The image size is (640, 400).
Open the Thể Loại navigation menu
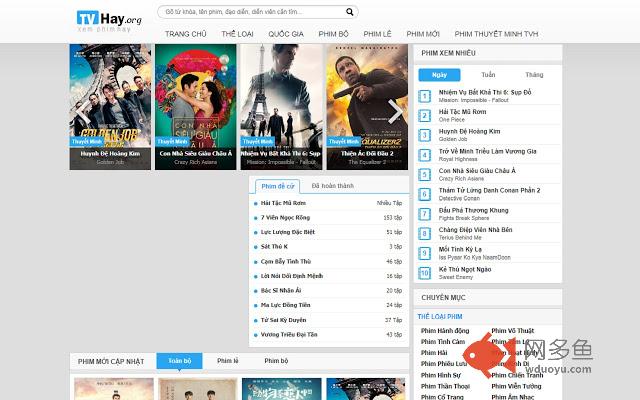click(237, 33)
